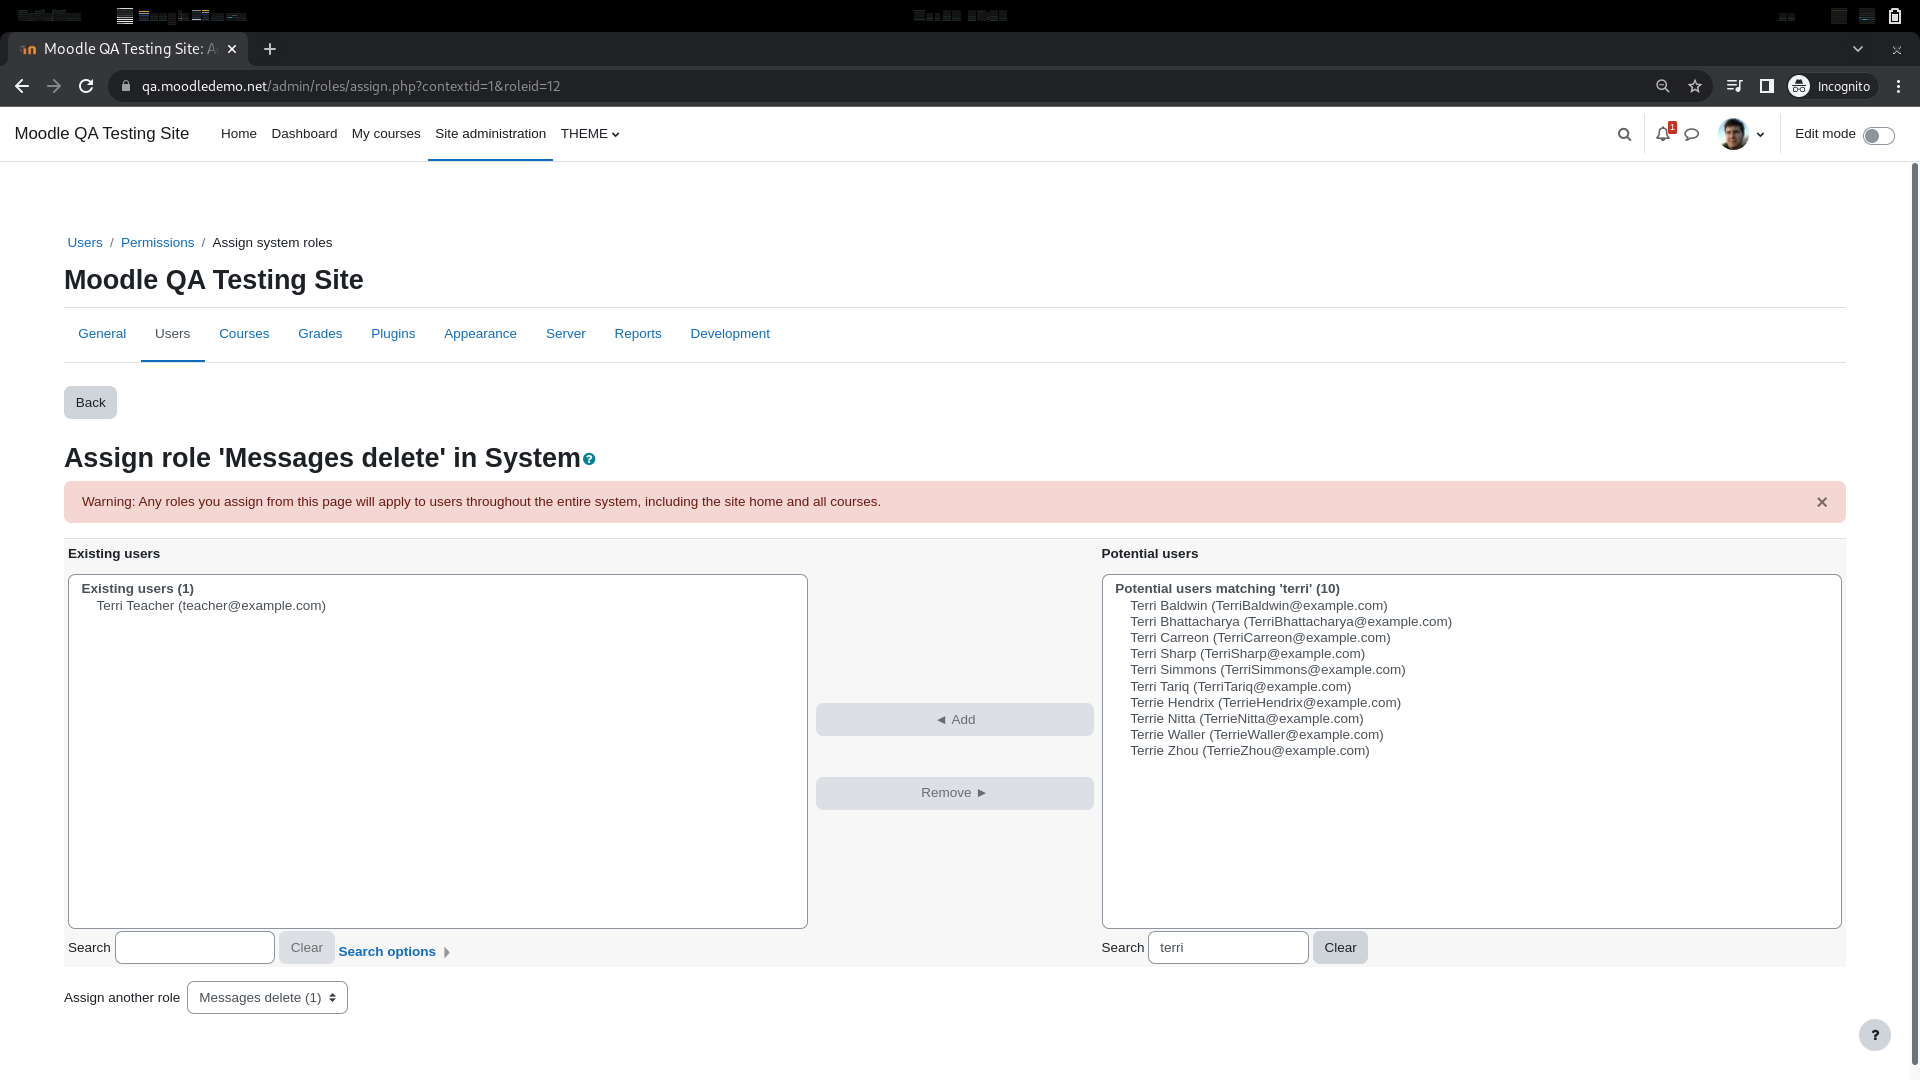Select potential user Terri Simmons

[1268, 670]
